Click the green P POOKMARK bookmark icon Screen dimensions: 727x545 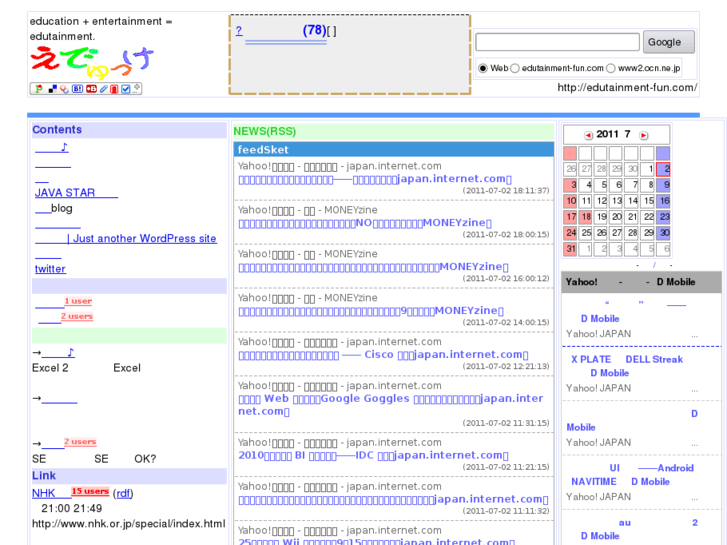tap(38, 89)
